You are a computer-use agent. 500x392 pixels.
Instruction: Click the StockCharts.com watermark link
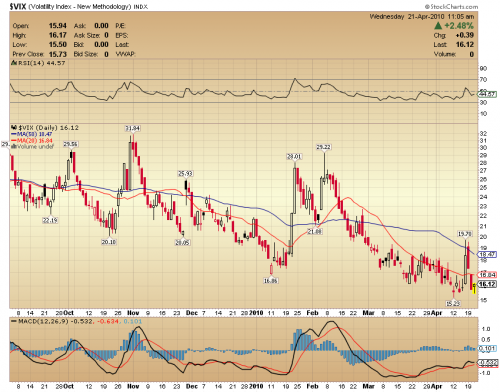pos(451,6)
